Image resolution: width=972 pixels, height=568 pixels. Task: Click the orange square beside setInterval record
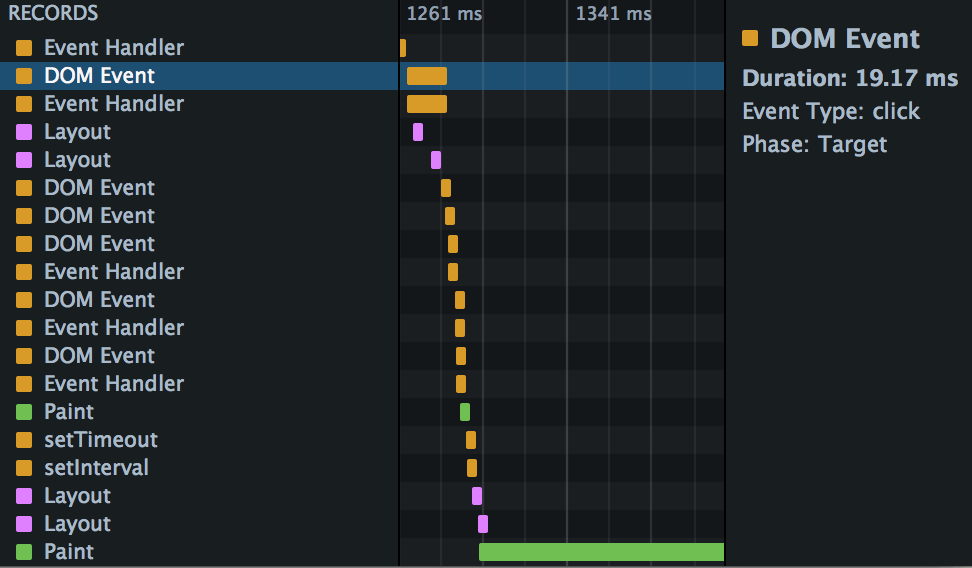[24, 468]
